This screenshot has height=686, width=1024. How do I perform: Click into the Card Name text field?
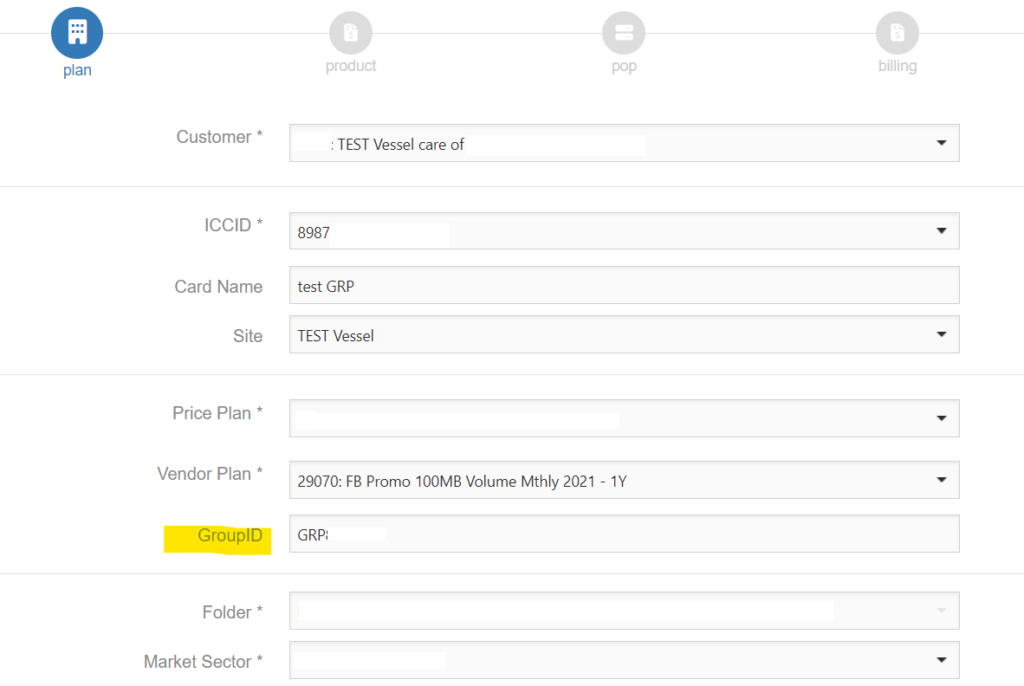pos(623,286)
